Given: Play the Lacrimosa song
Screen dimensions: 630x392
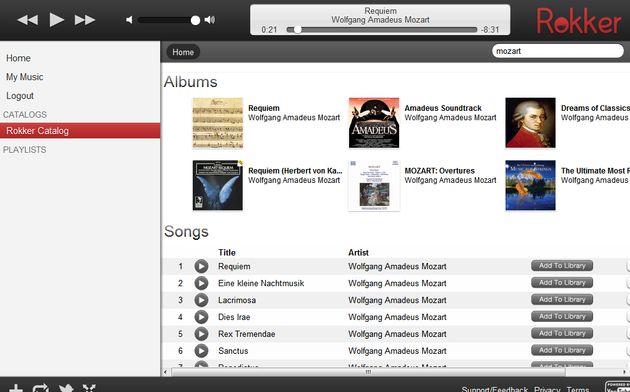Looking at the screenshot, I should [x=201, y=300].
